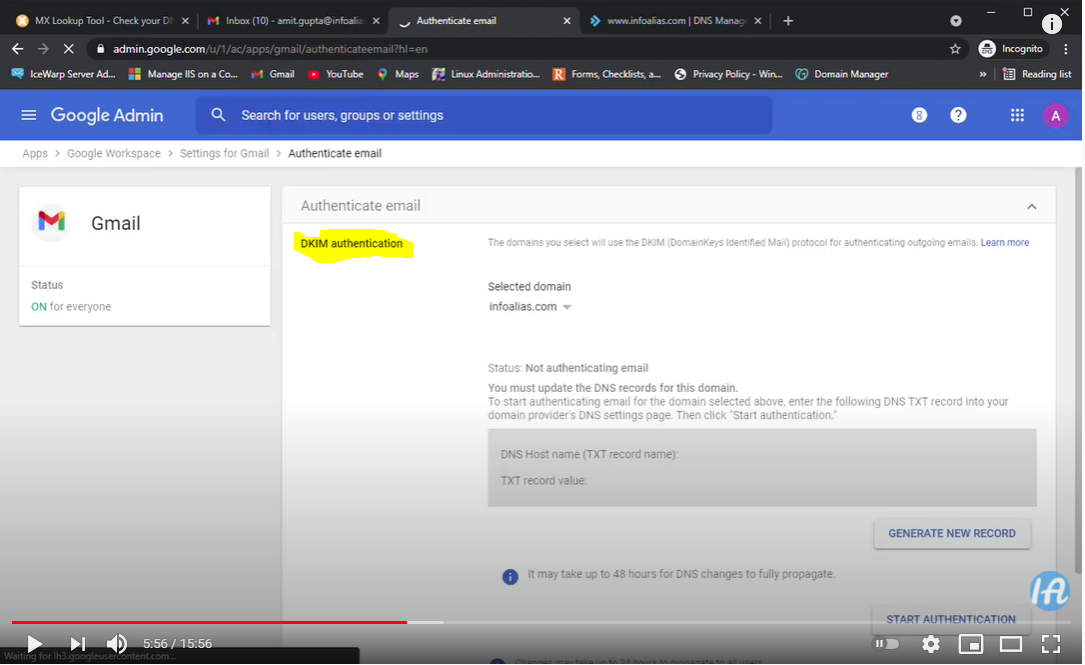Image resolution: width=1085 pixels, height=665 pixels.
Task: Select the Authenticate email browser tab
Action: pos(484,21)
